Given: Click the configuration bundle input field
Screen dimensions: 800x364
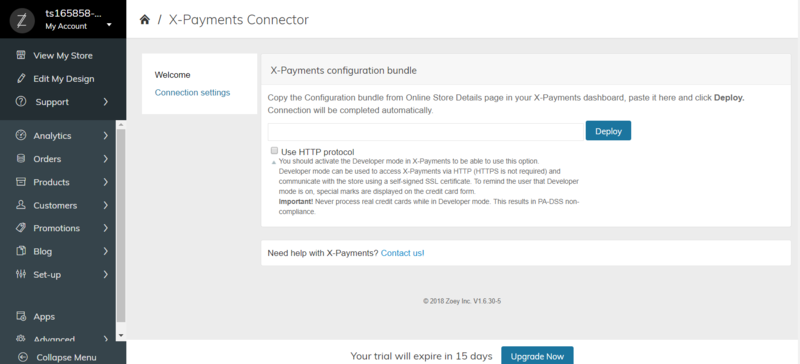Looking at the screenshot, I should [426, 132].
